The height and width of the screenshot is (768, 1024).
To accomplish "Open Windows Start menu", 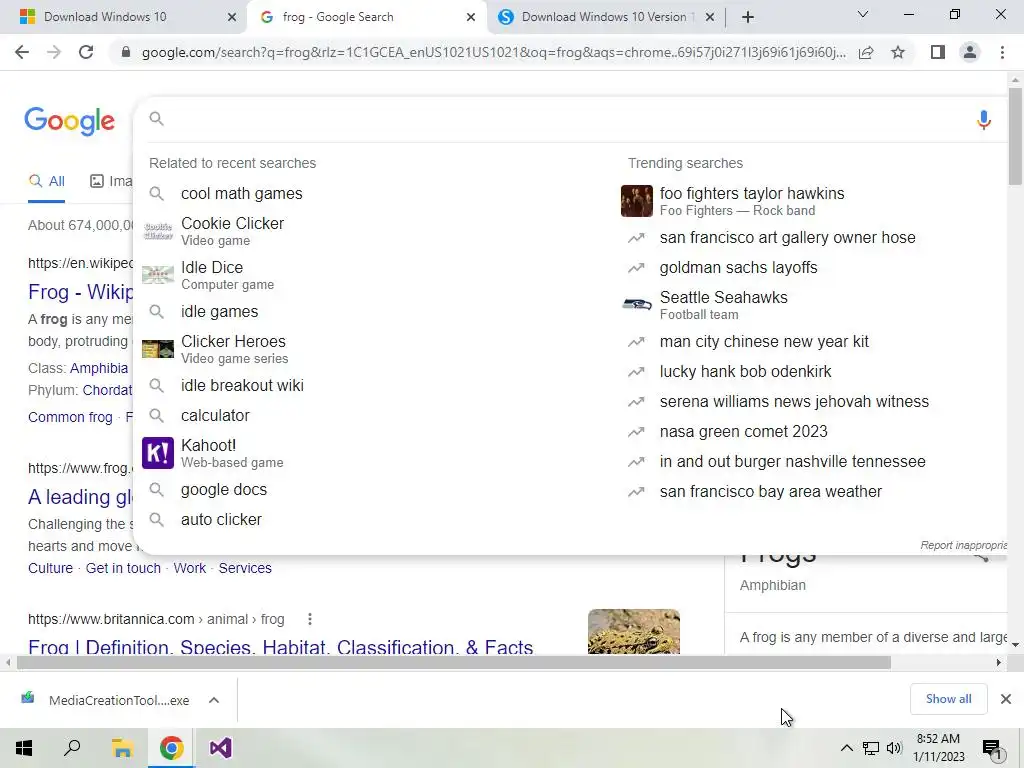I will [24, 748].
